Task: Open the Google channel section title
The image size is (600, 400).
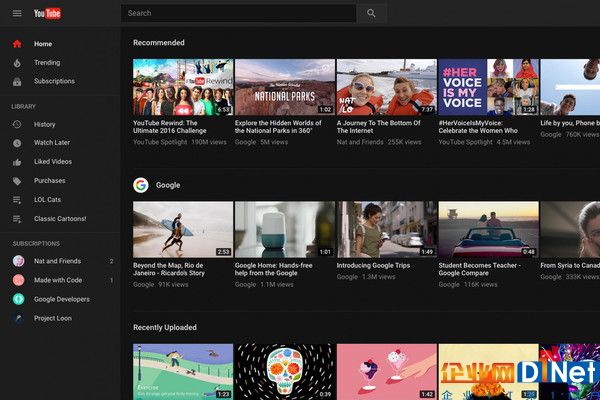Action: tap(168, 185)
